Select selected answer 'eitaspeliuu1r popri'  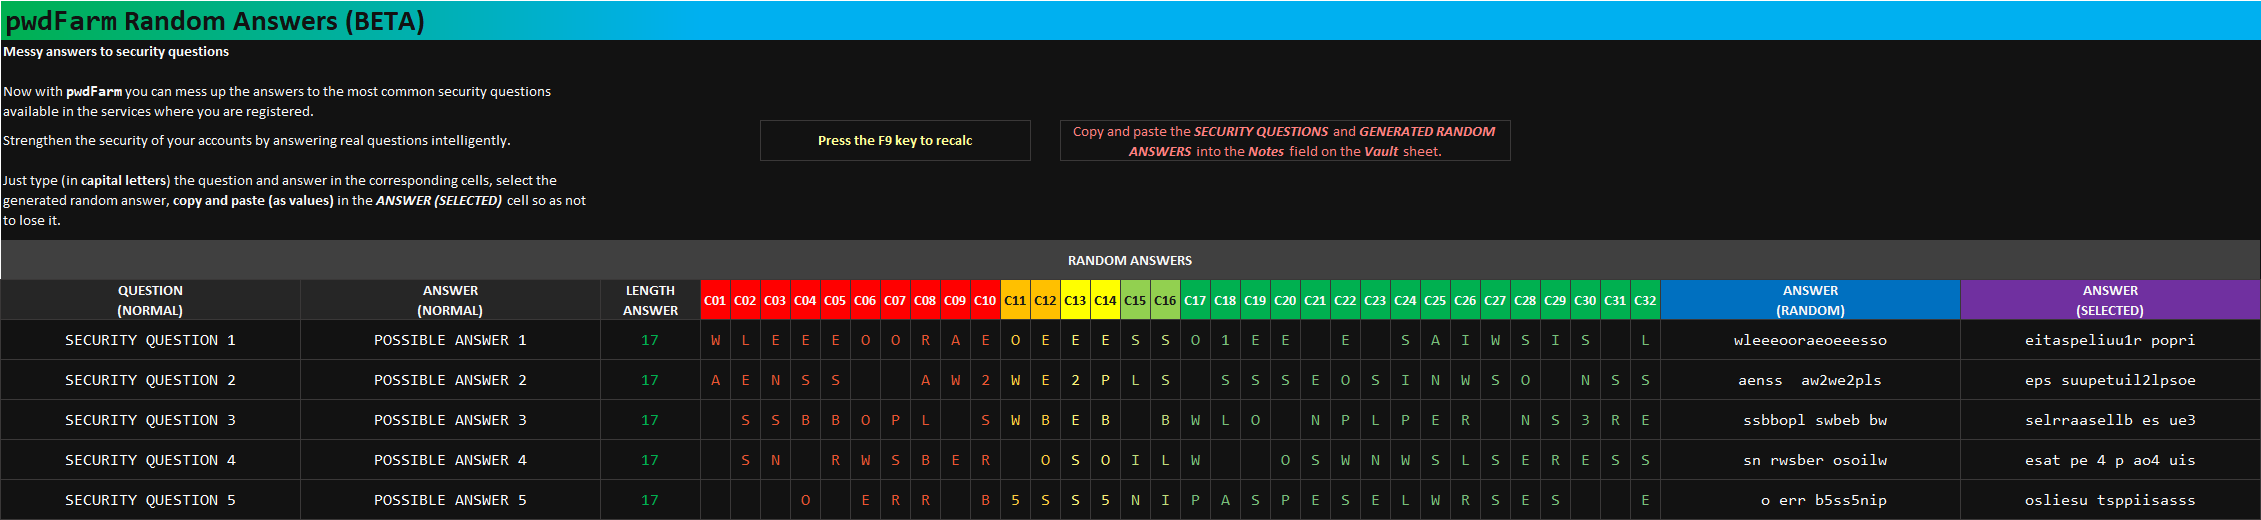tap(2110, 340)
